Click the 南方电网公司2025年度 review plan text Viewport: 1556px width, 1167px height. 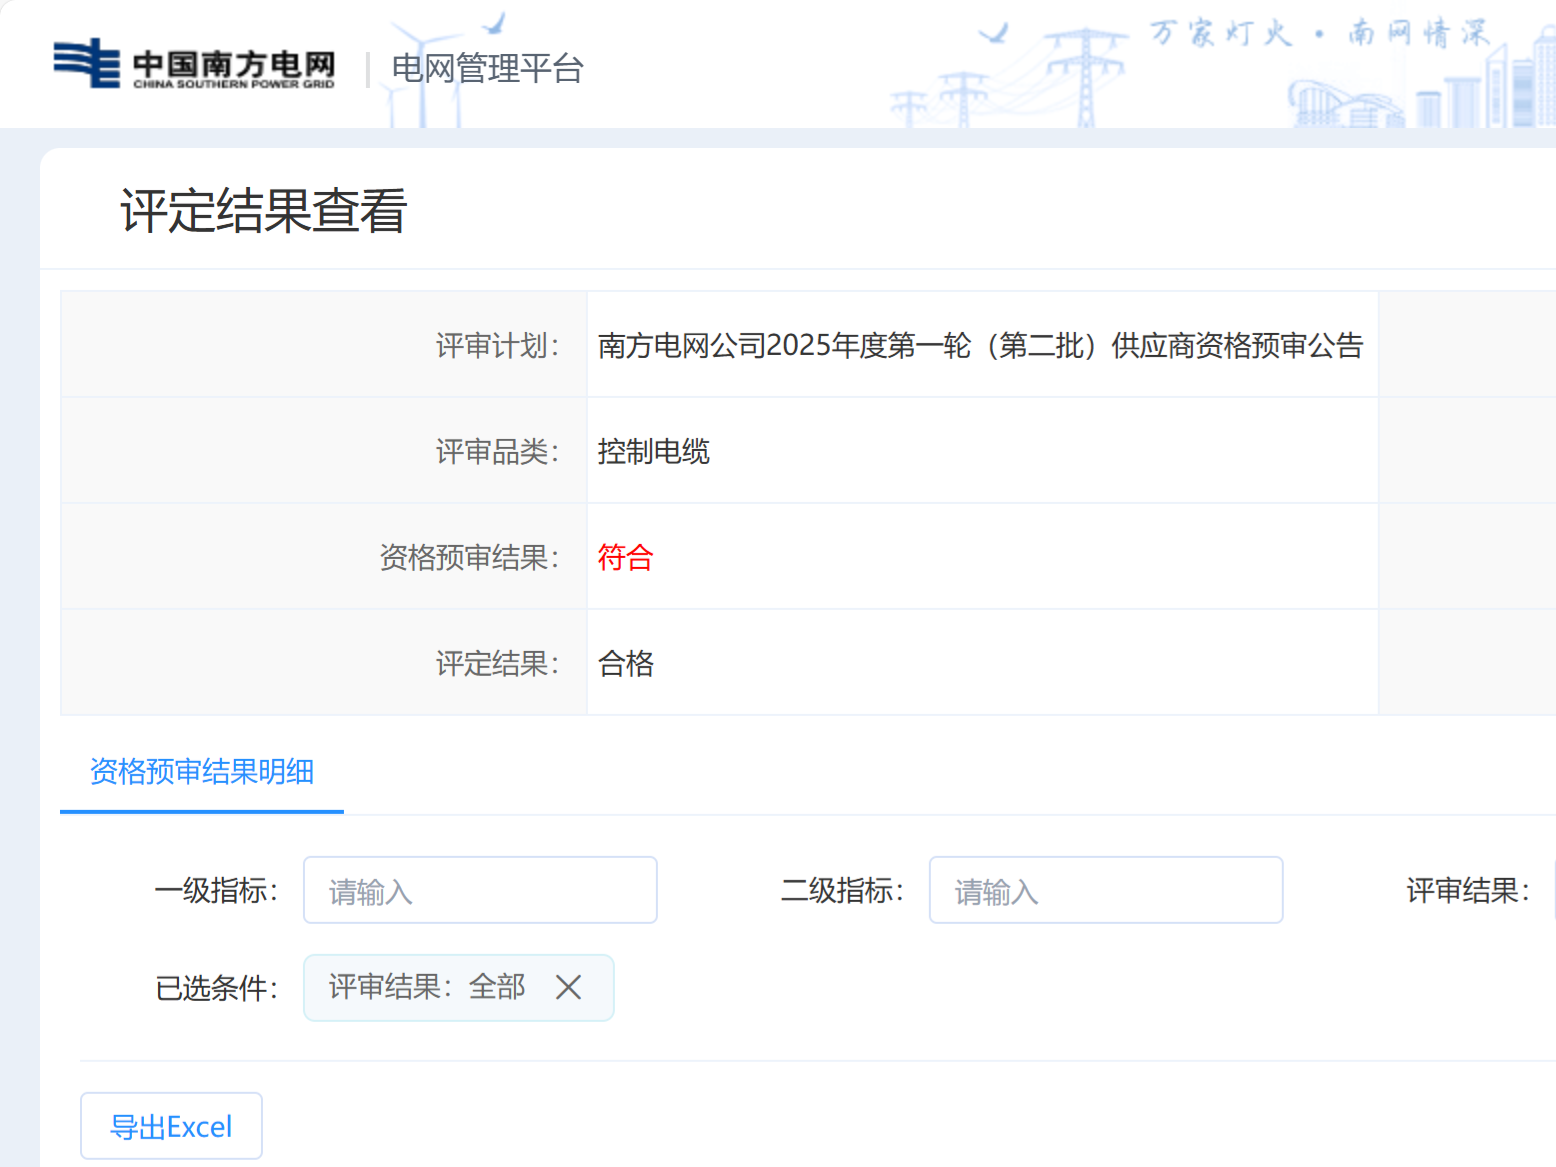[980, 345]
